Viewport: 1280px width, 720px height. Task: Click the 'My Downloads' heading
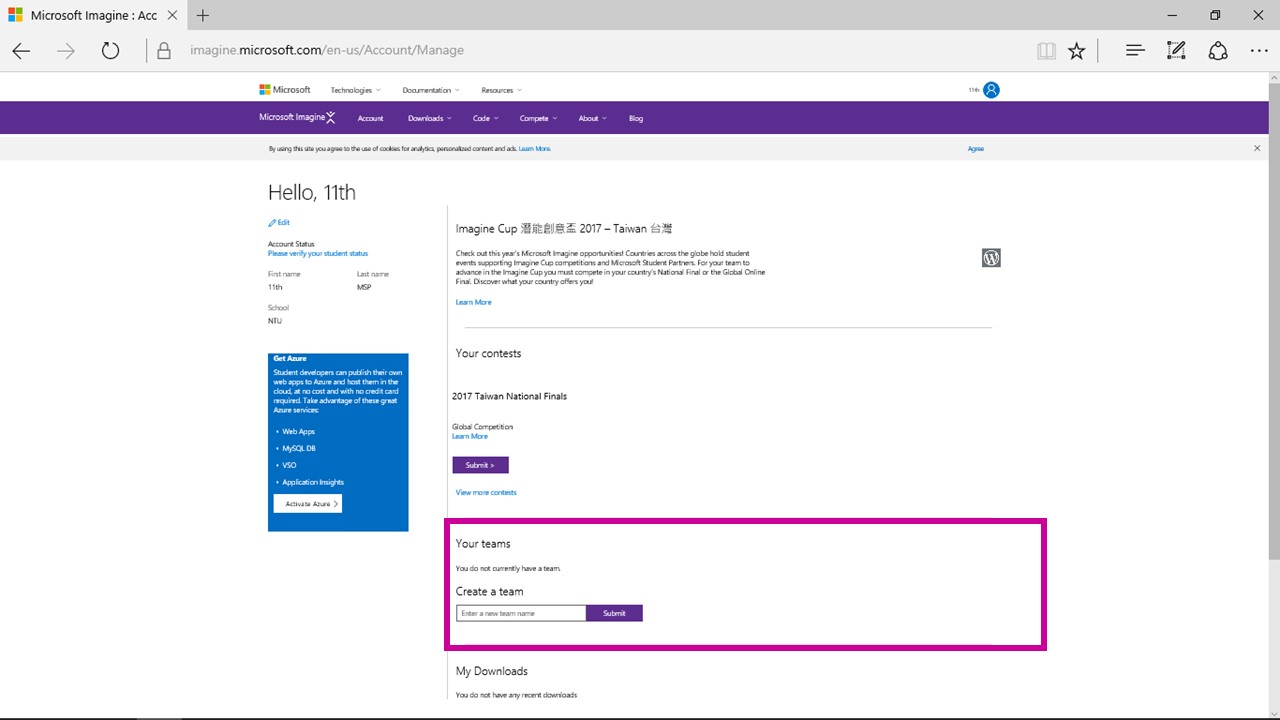pos(492,671)
